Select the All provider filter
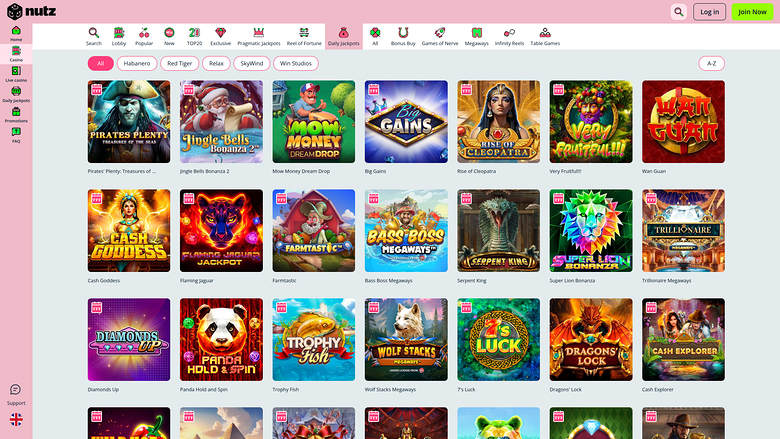This screenshot has width=780, height=439. (x=100, y=63)
